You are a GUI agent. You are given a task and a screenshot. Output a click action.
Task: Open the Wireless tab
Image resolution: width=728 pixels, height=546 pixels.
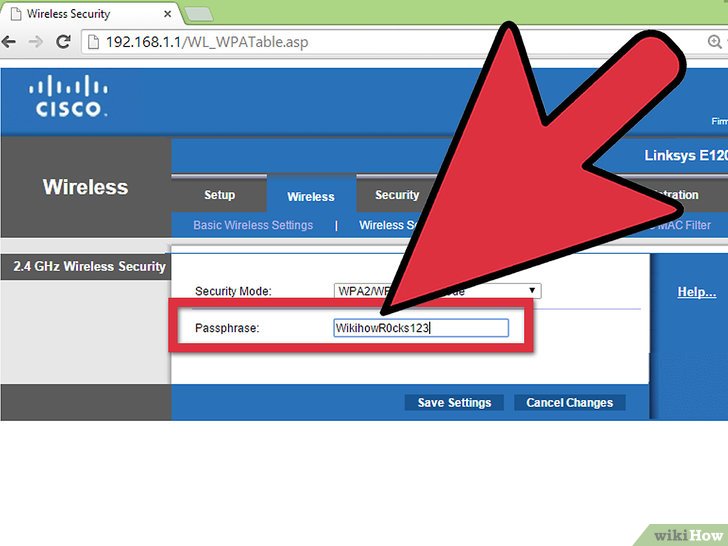[x=311, y=196]
